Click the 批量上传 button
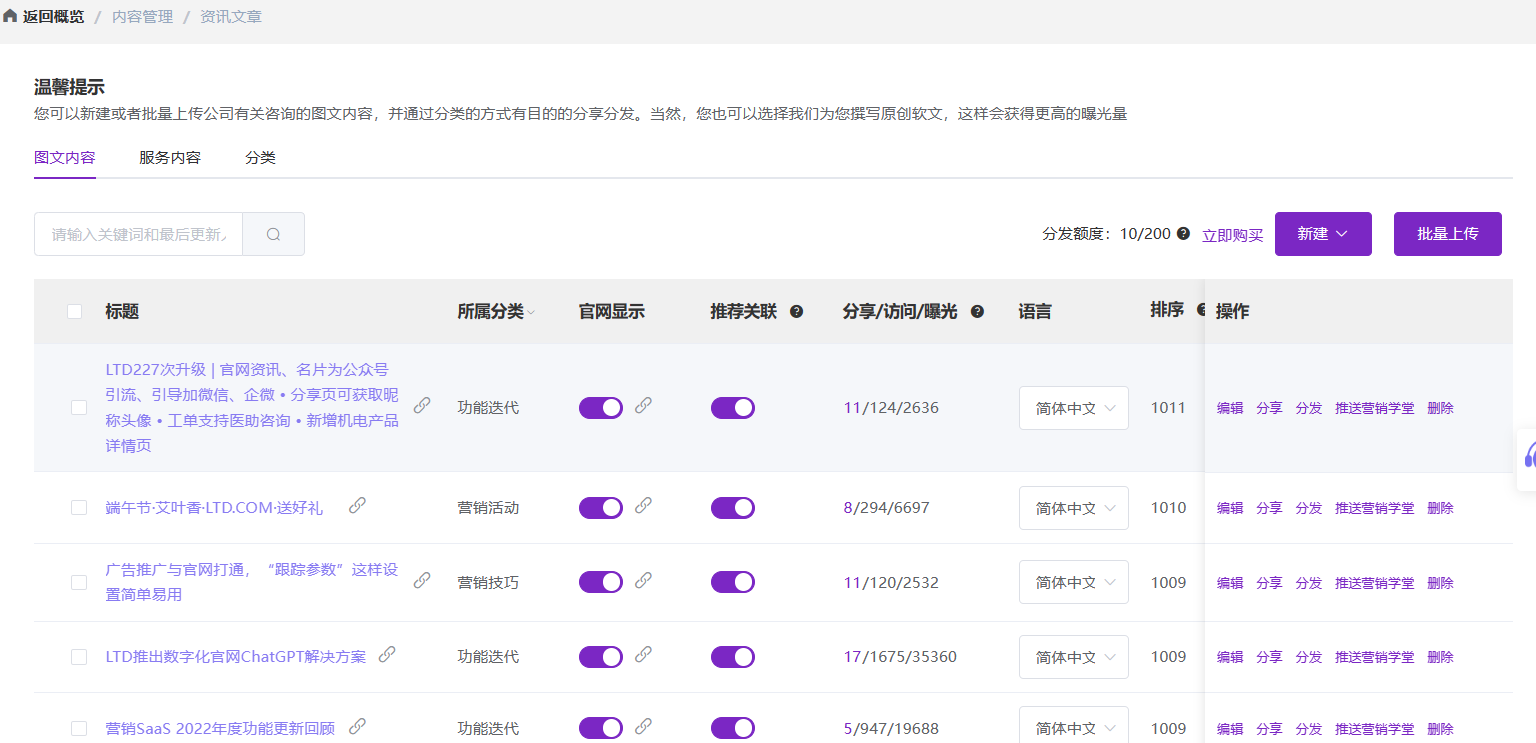Image resolution: width=1536 pixels, height=743 pixels. (x=1447, y=234)
